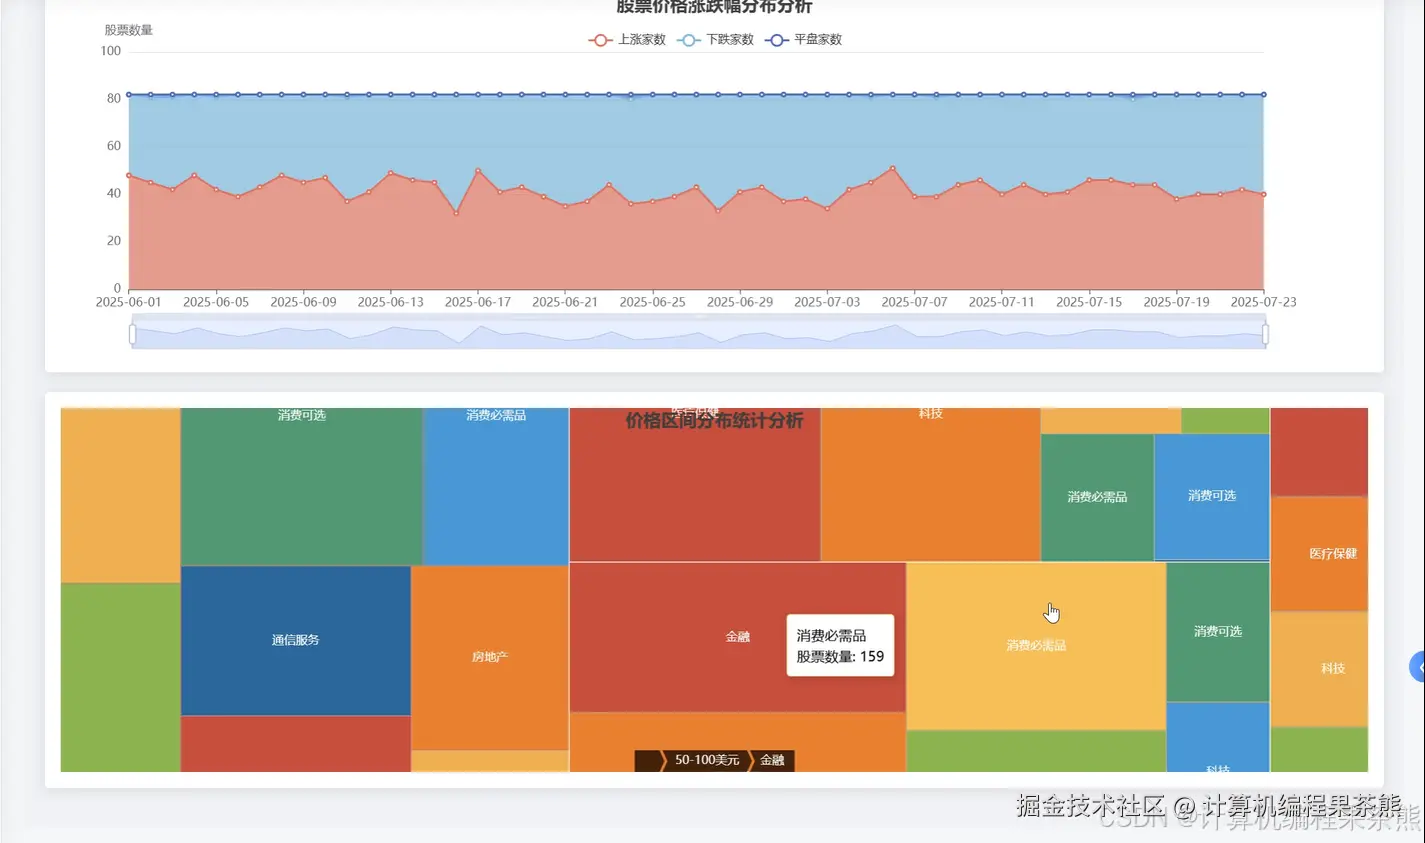The width and height of the screenshot is (1425, 843).
Task: Select the orange 房地产 treemap block
Action: tap(490, 657)
